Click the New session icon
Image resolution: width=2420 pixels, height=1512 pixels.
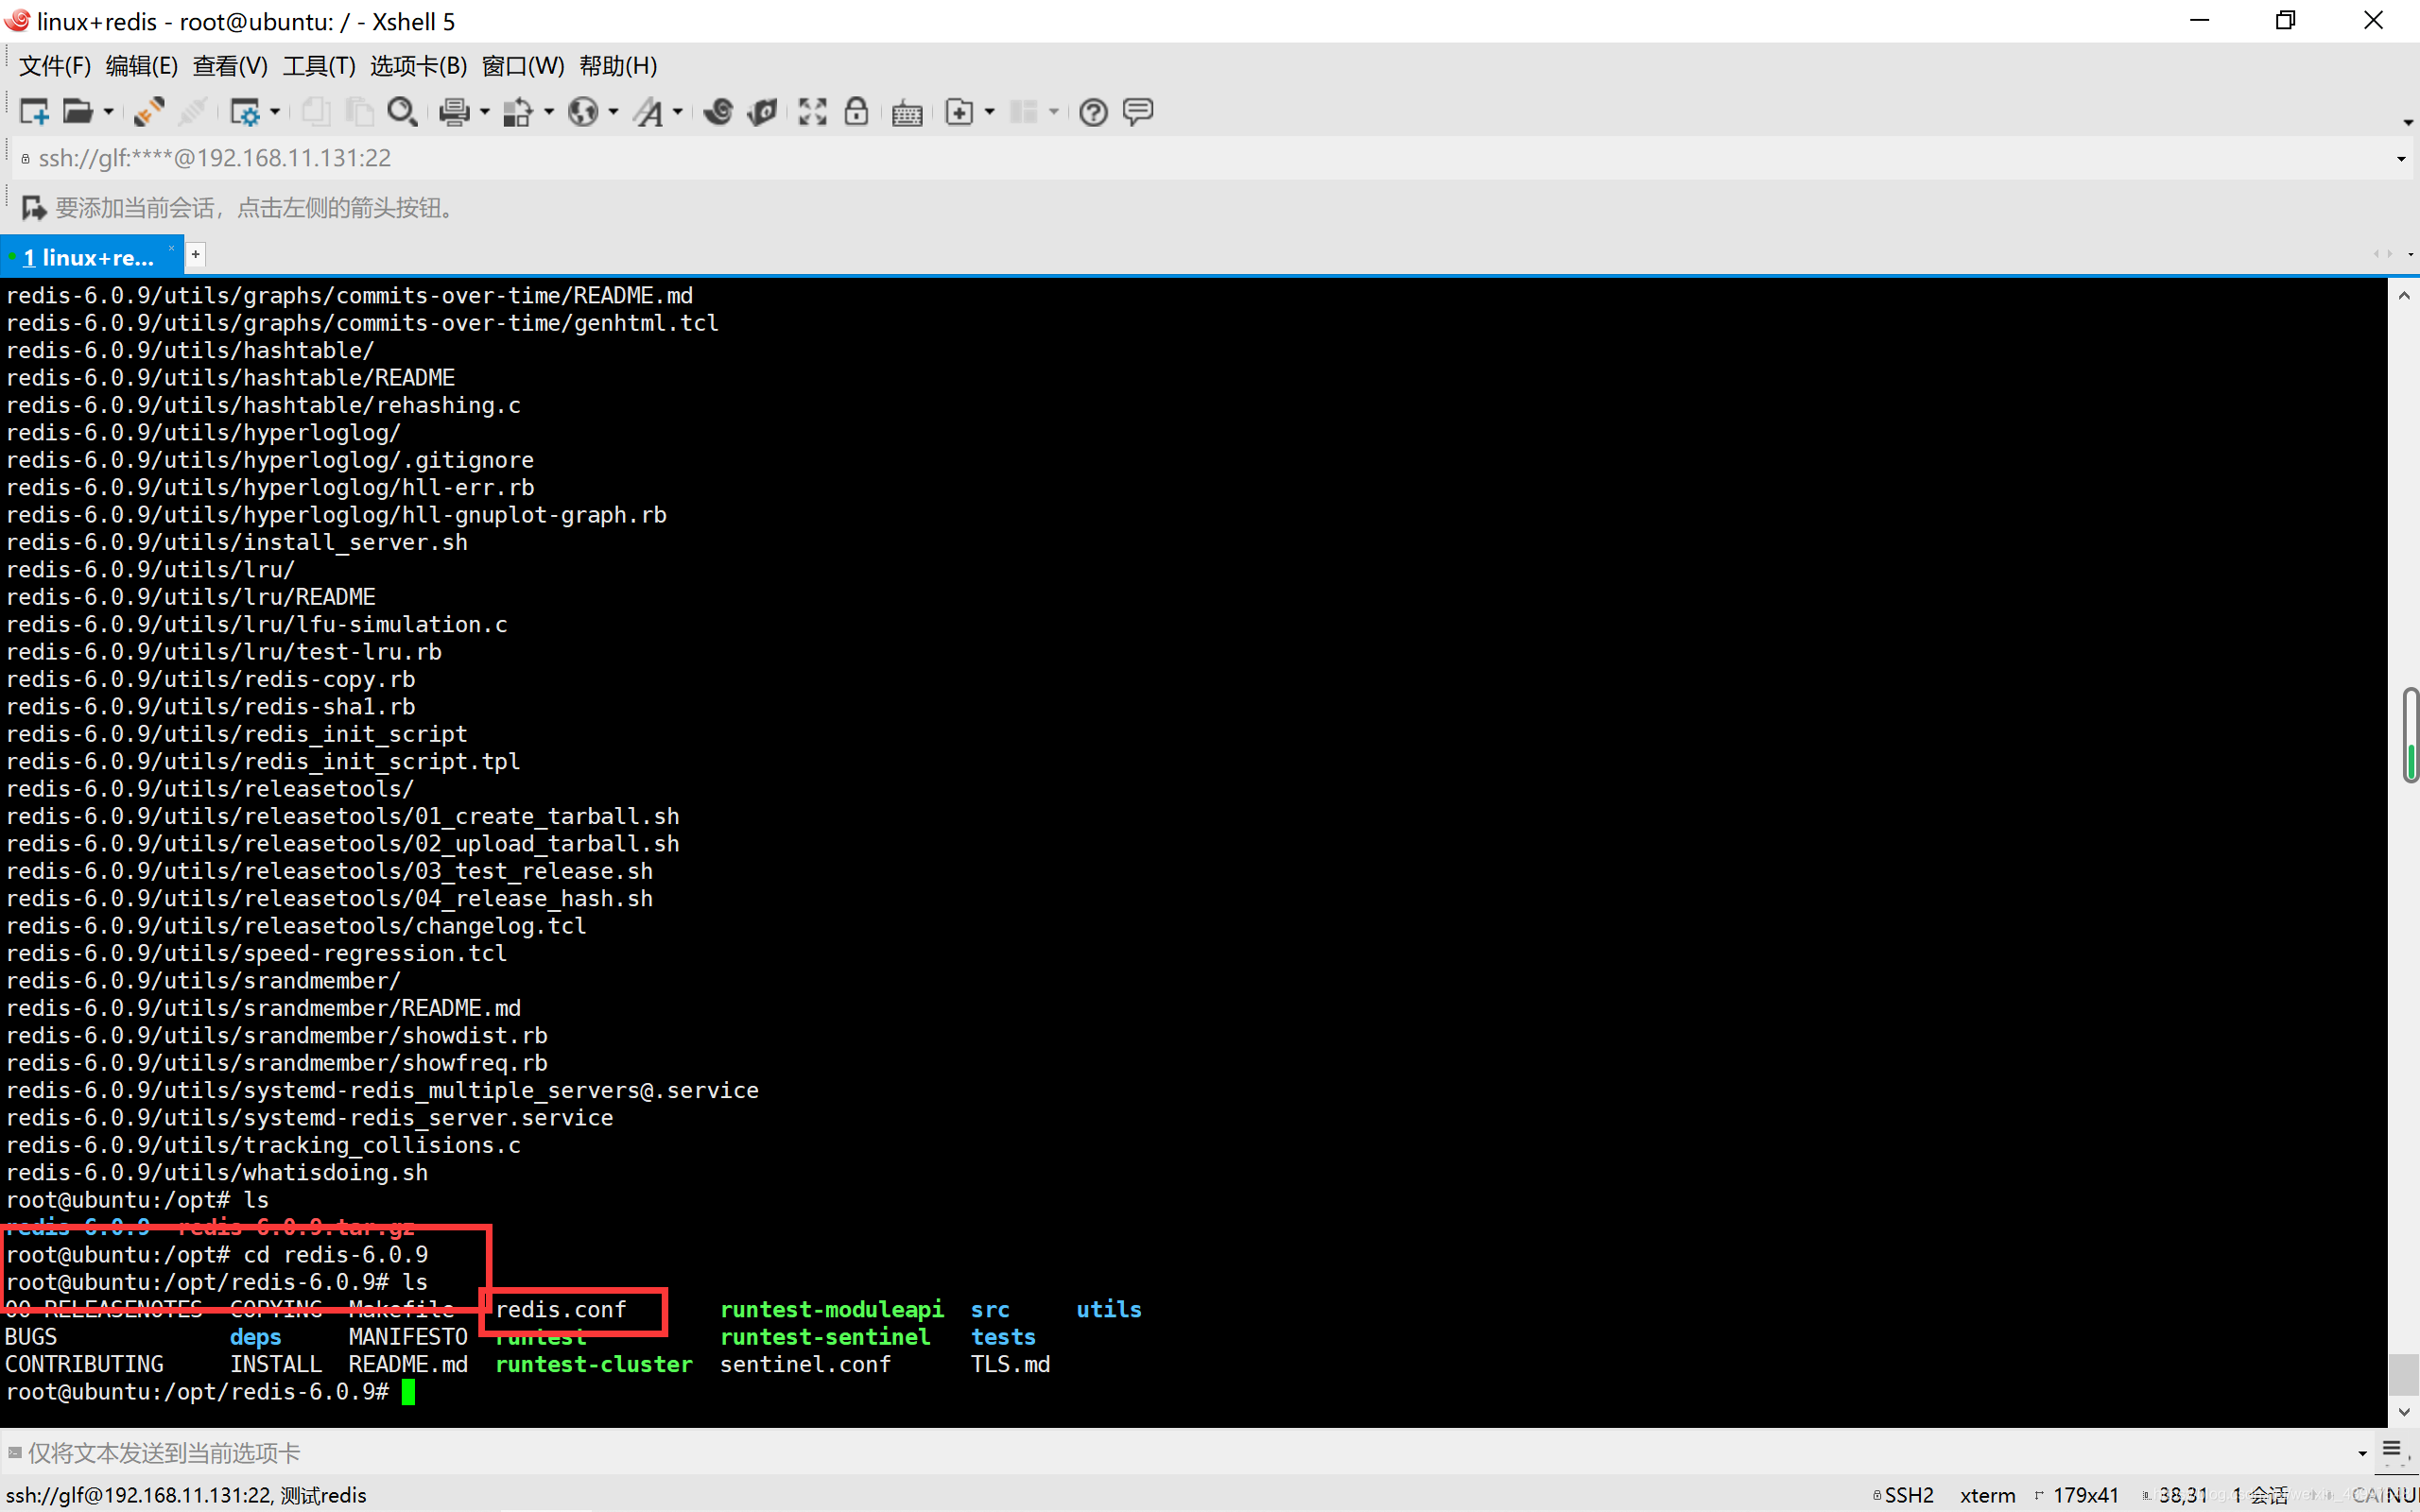click(x=34, y=111)
